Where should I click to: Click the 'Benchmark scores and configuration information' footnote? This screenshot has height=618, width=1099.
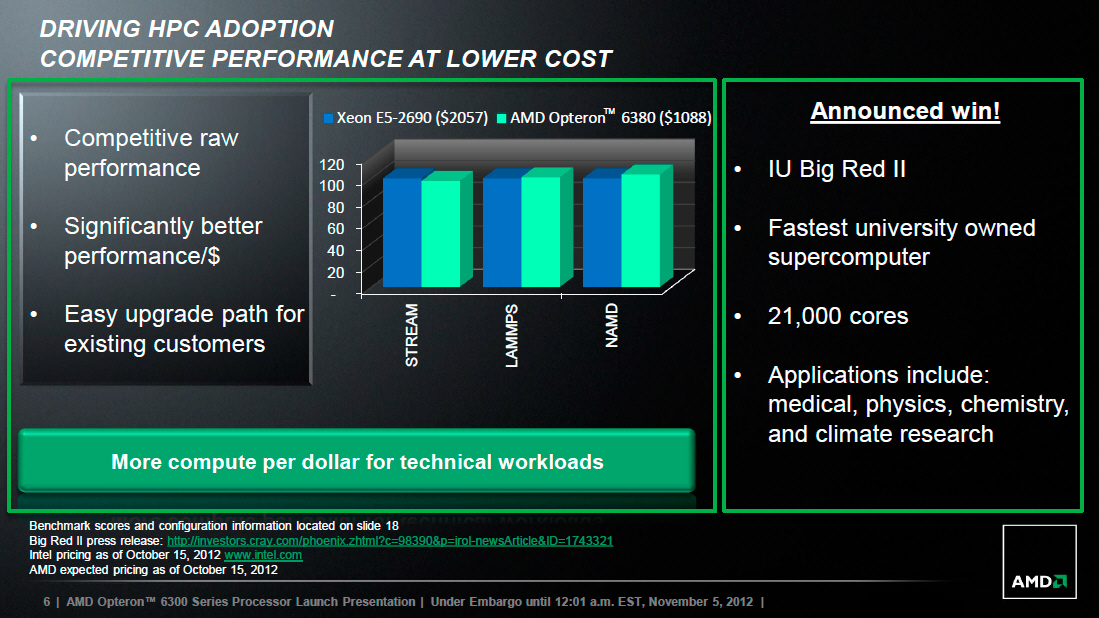tap(214, 526)
